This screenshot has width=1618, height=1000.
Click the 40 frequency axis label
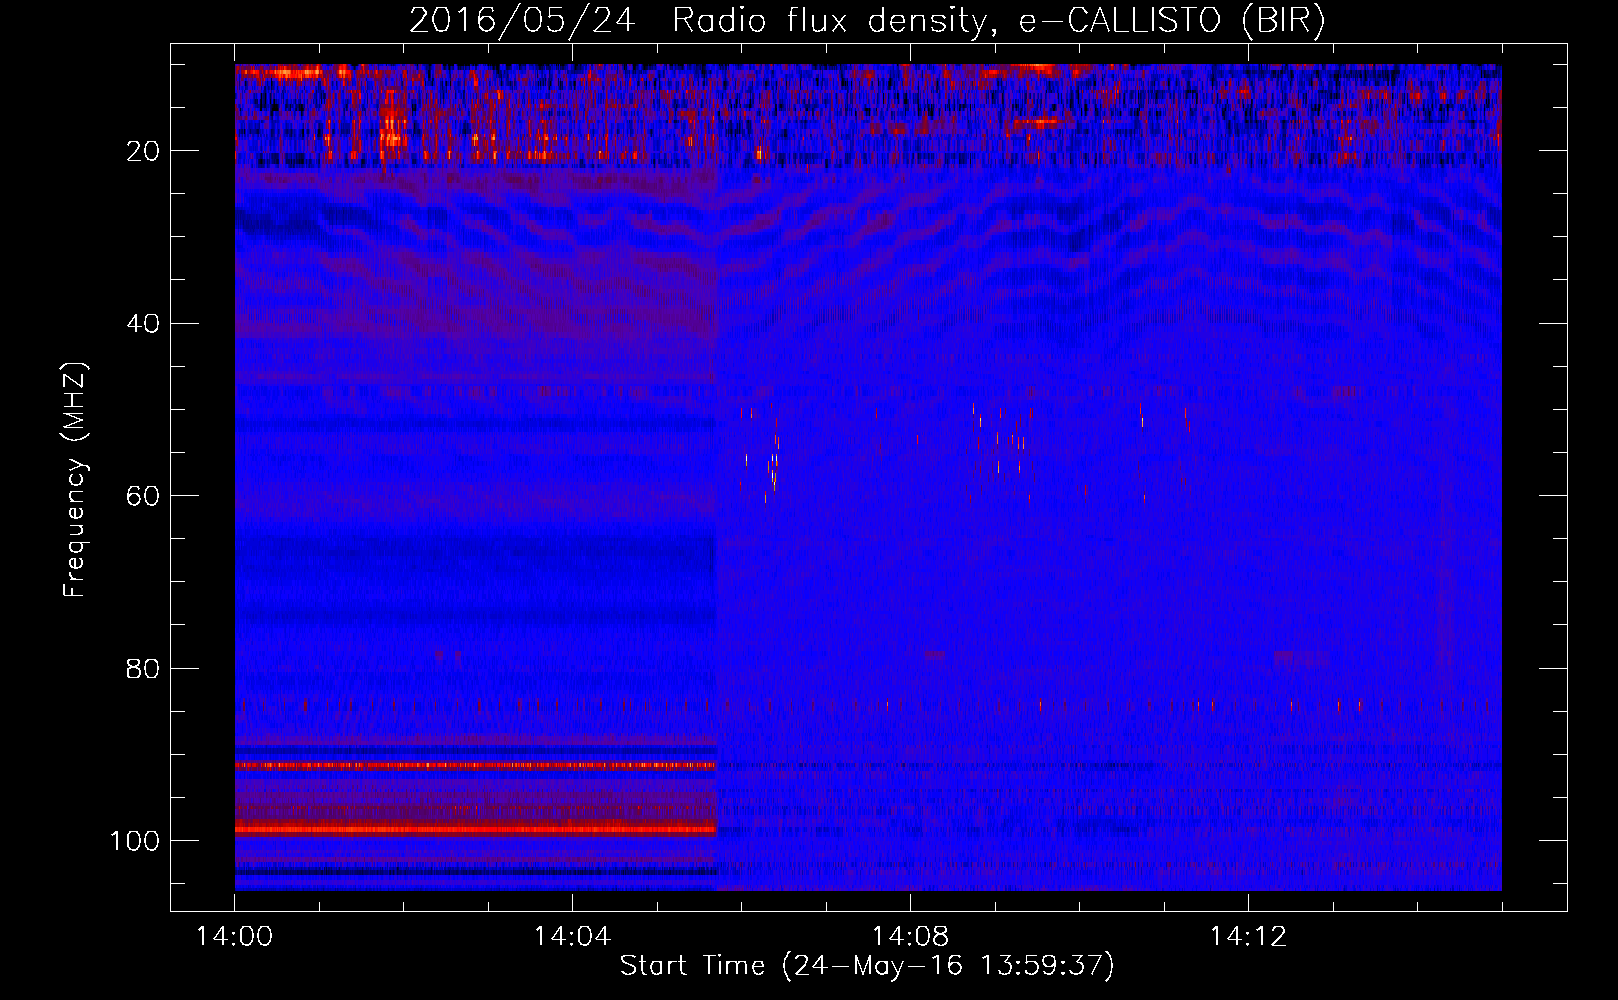144,324
